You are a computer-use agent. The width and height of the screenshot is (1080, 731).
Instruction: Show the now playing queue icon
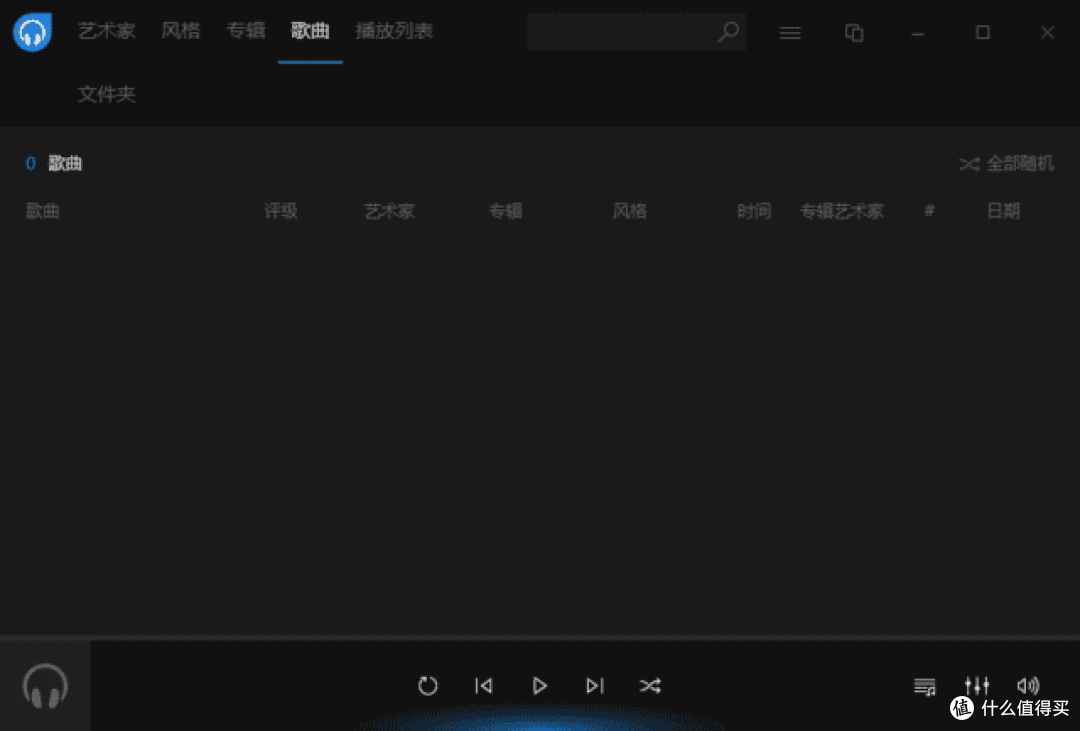[x=924, y=686]
